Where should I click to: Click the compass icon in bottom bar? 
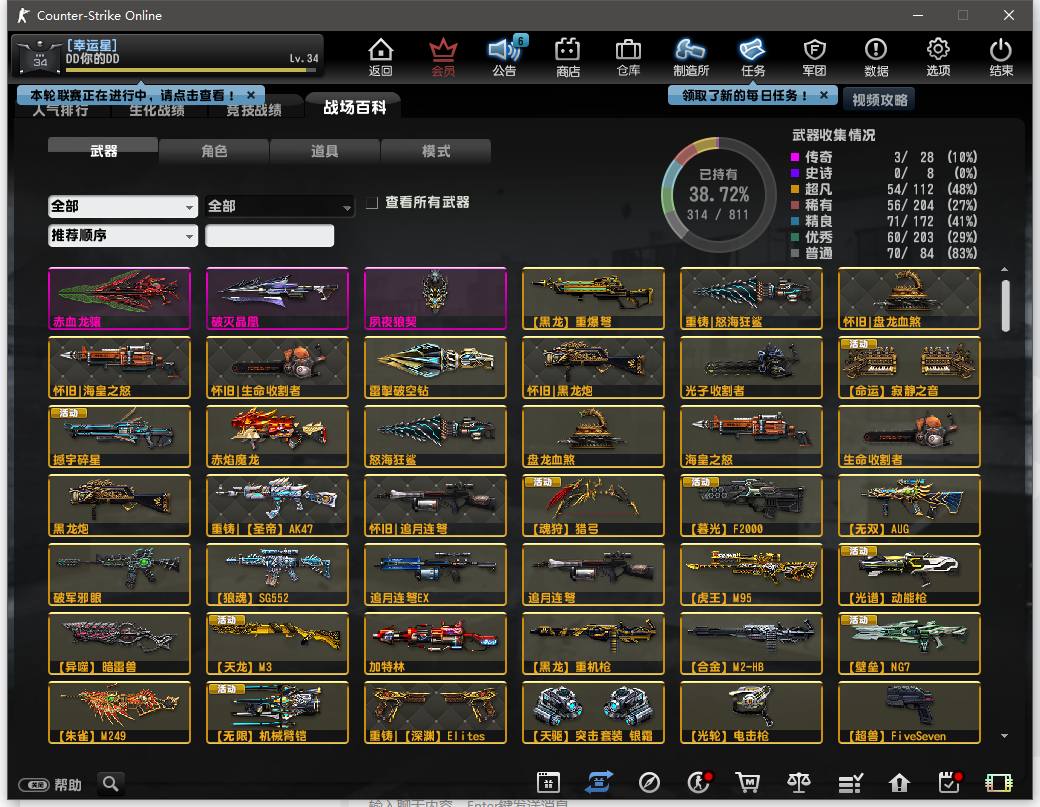[x=649, y=783]
